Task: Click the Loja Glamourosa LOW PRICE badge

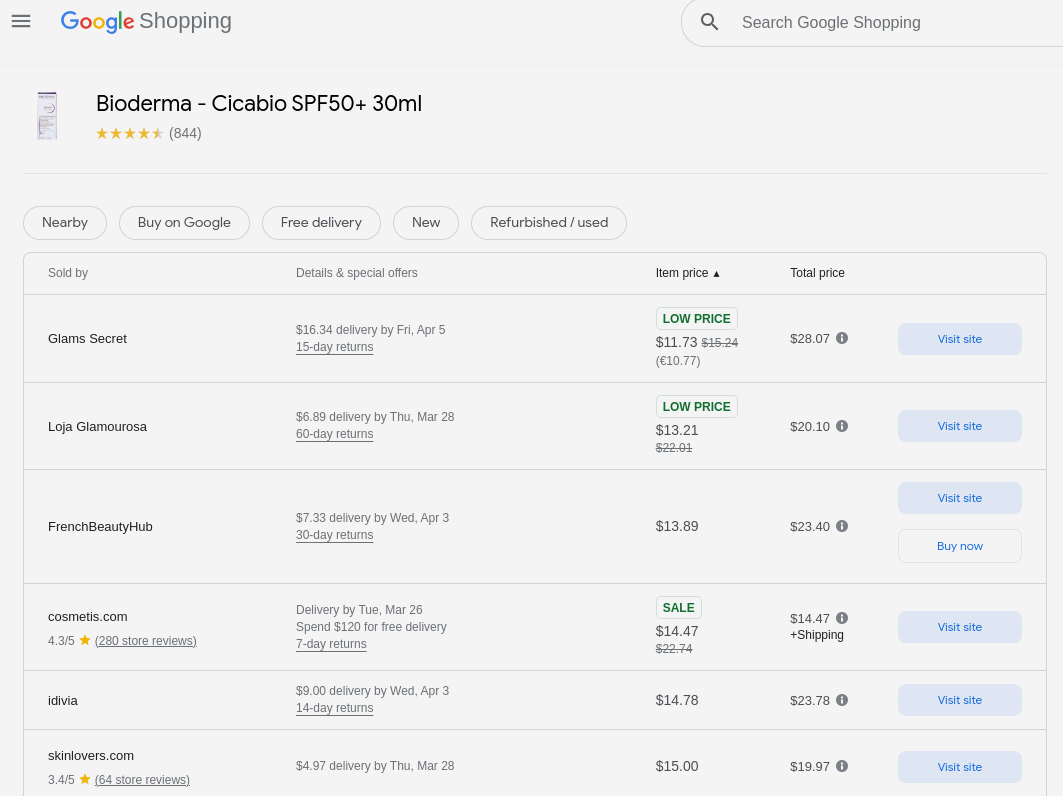Action: (x=696, y=407)
